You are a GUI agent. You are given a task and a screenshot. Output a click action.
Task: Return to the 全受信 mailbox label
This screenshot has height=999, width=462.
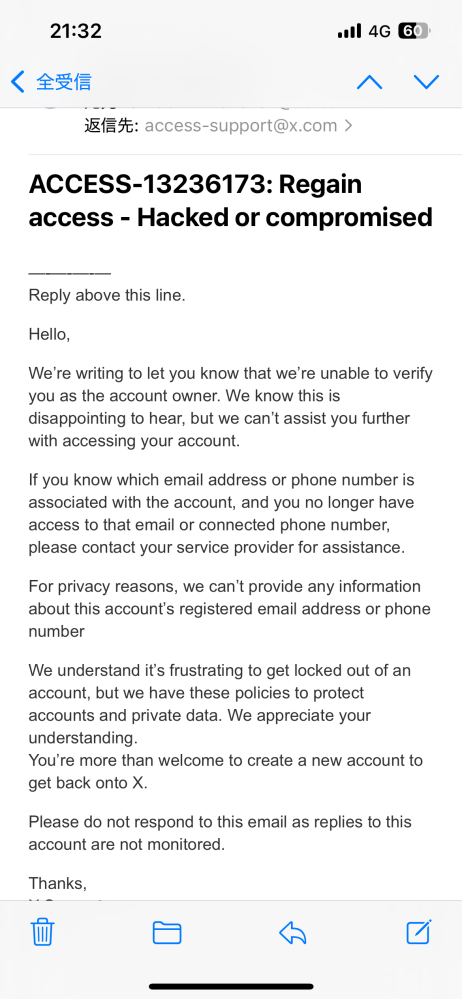click(64, 82)
